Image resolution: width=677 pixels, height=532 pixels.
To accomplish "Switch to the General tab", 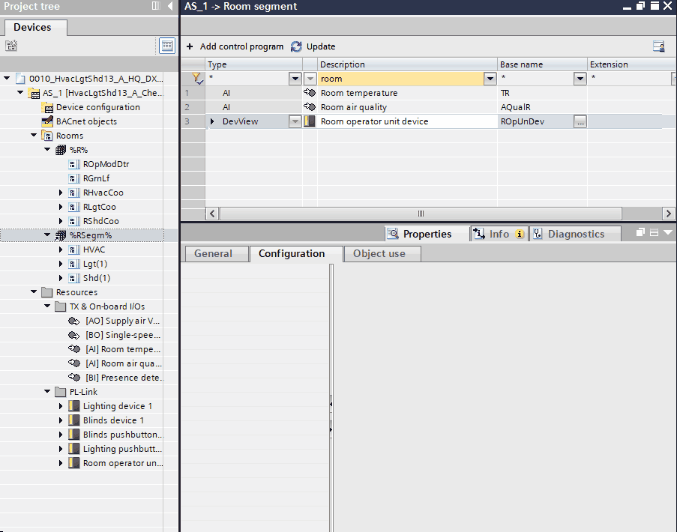I will click(x=216, y=253).
